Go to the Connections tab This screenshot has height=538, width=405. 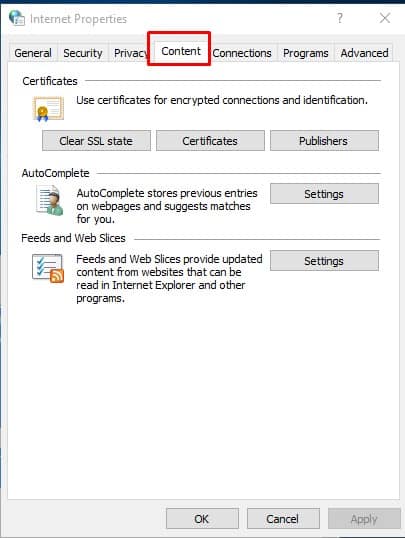coord(242,53)
